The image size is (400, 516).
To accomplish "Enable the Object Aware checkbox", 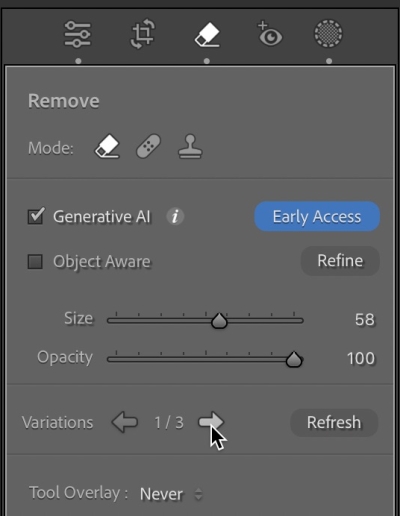I will click(35, 262).
